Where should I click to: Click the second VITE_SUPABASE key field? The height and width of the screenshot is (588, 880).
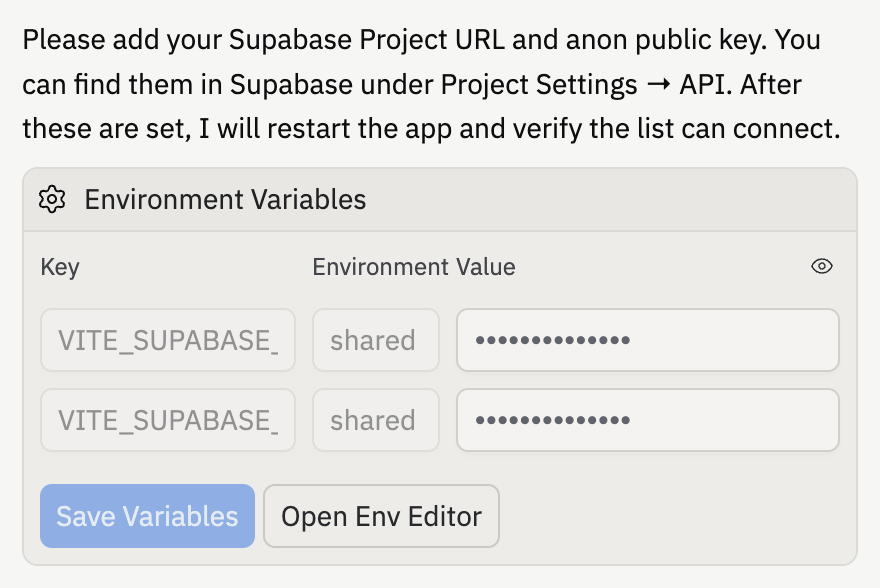168,420
